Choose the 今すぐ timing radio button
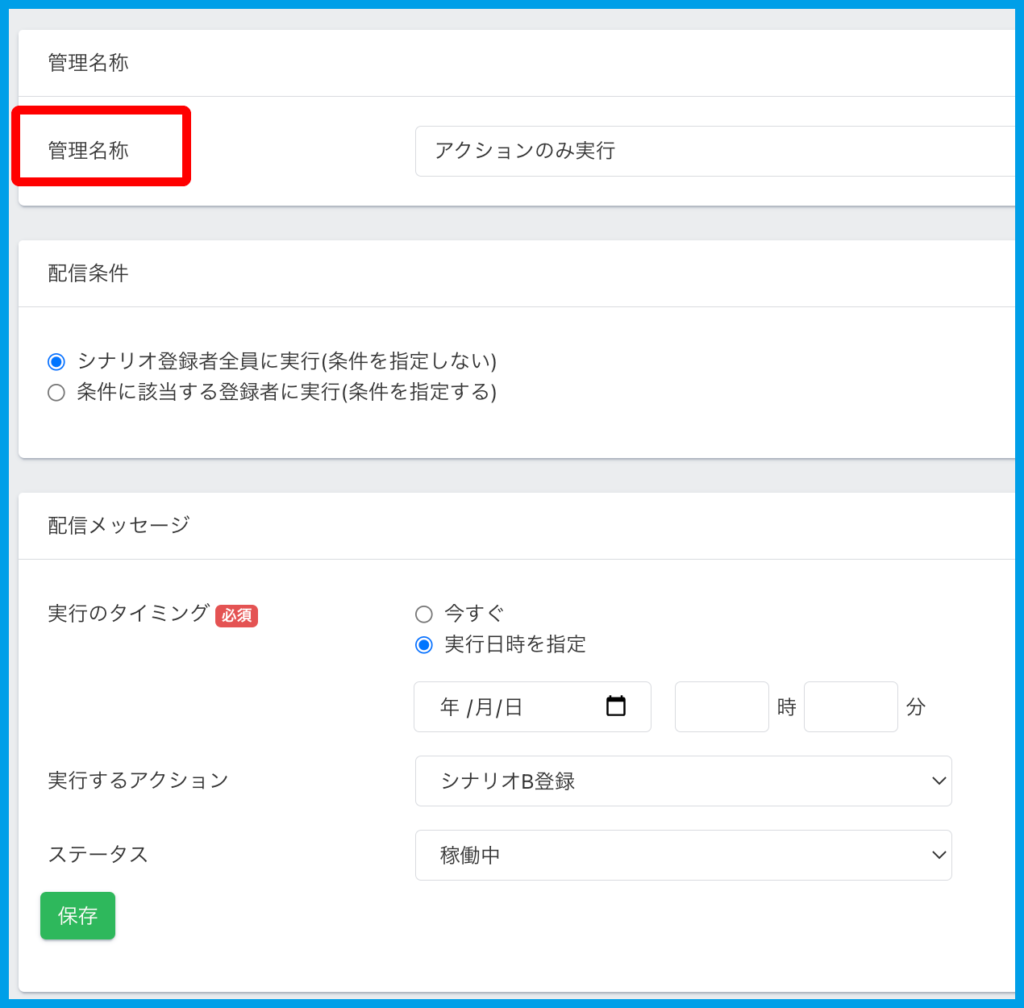The width and height of the screenshot is (1024, 1008). coord(424,614)
